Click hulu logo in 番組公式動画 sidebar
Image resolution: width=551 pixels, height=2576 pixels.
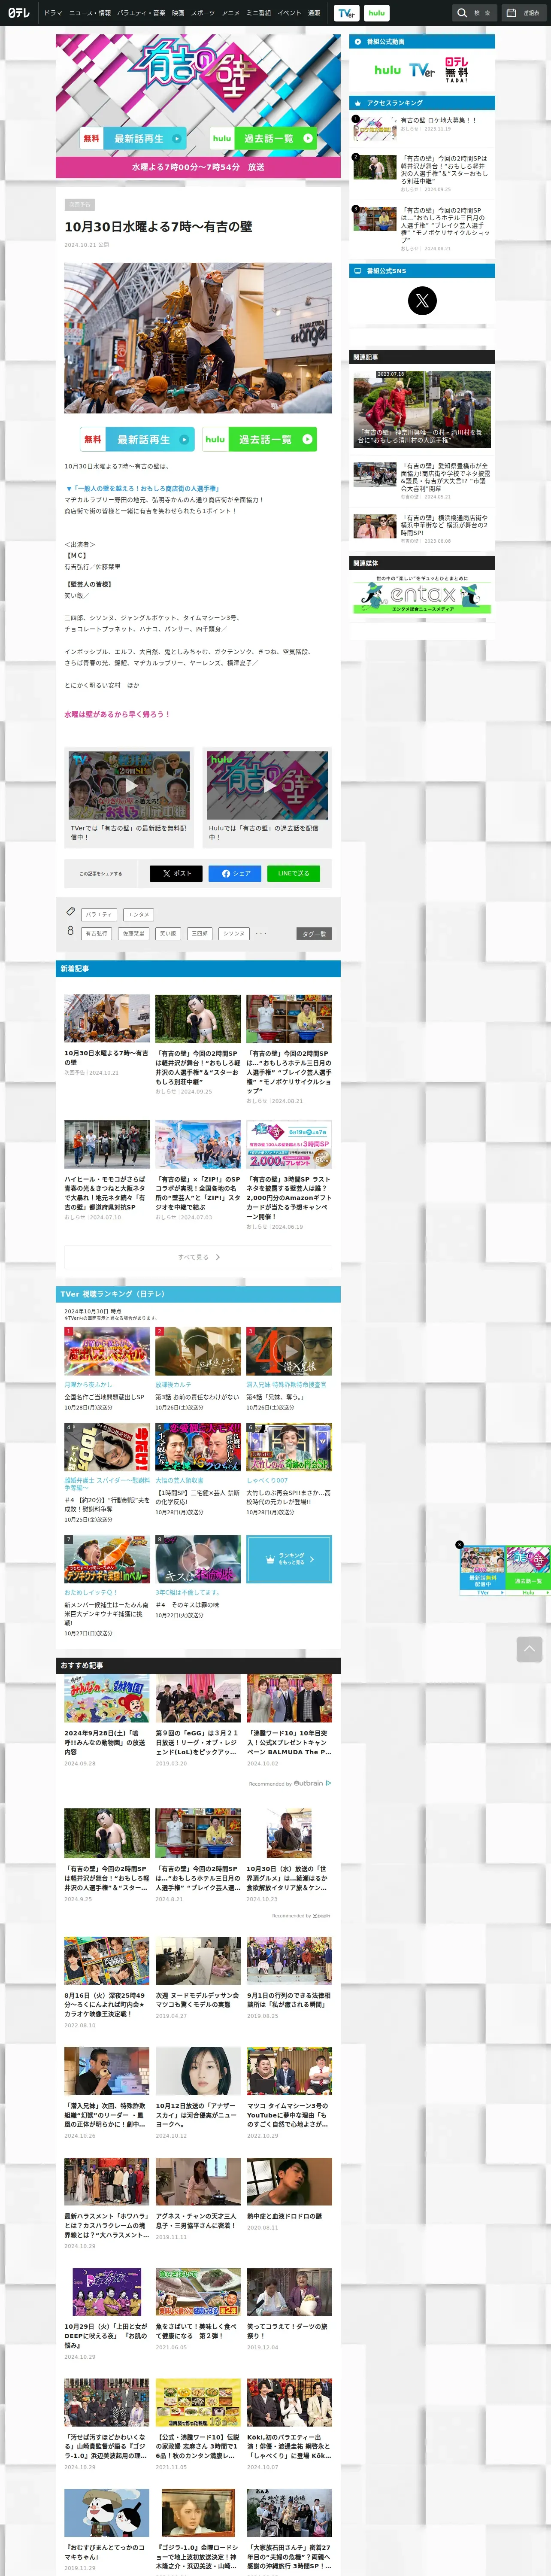387,70
